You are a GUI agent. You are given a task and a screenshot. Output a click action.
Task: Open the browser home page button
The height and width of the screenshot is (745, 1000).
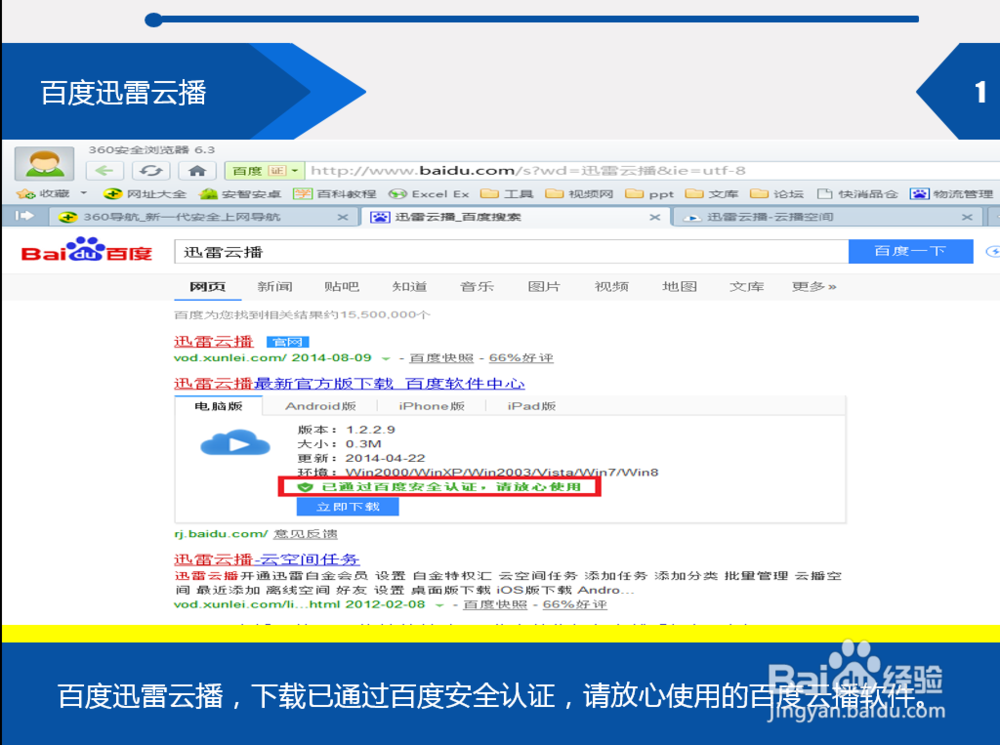[x=197, y=171]
